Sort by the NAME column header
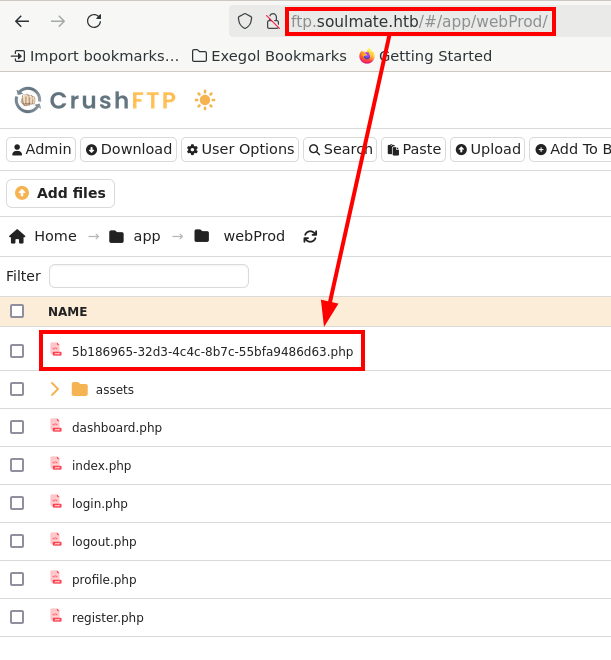611x660 pixels. 68,312
